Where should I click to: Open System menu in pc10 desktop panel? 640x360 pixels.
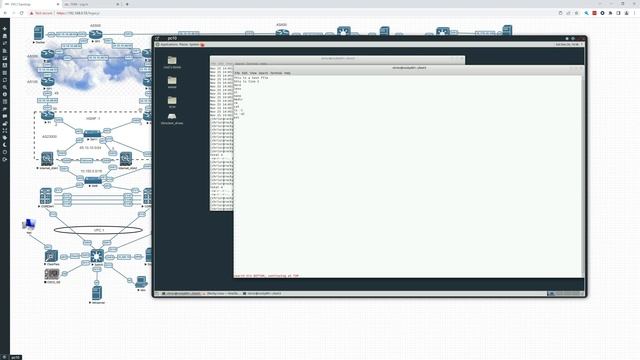pos(194,44)
